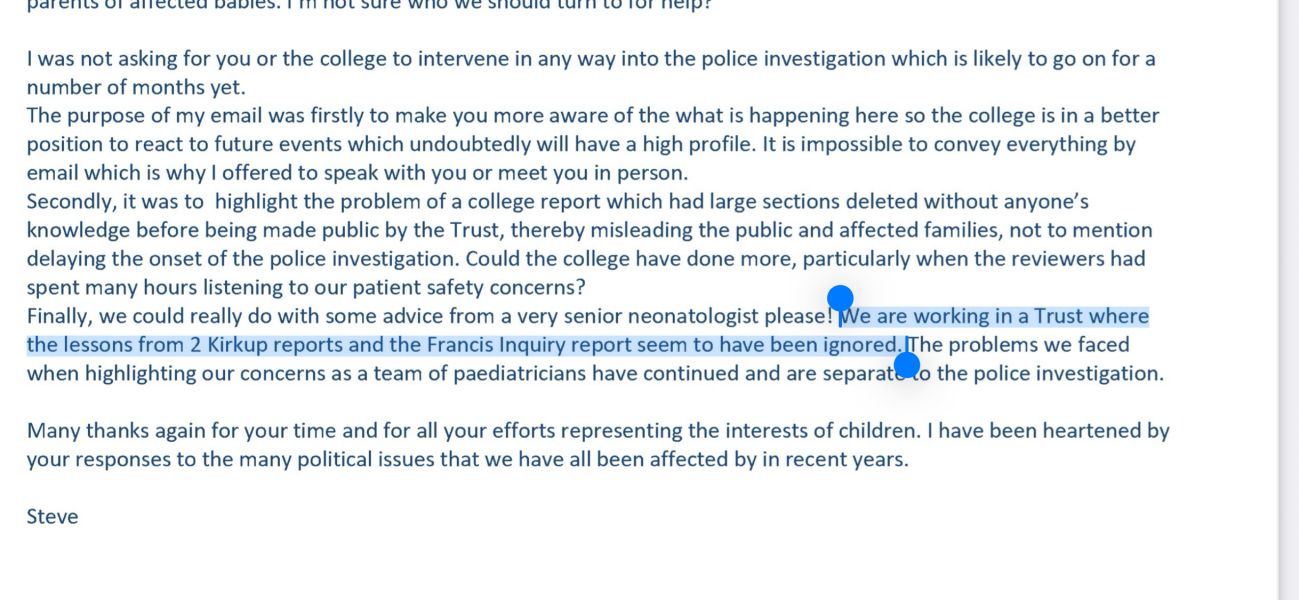Click the blank area below "Steve"

600,565
